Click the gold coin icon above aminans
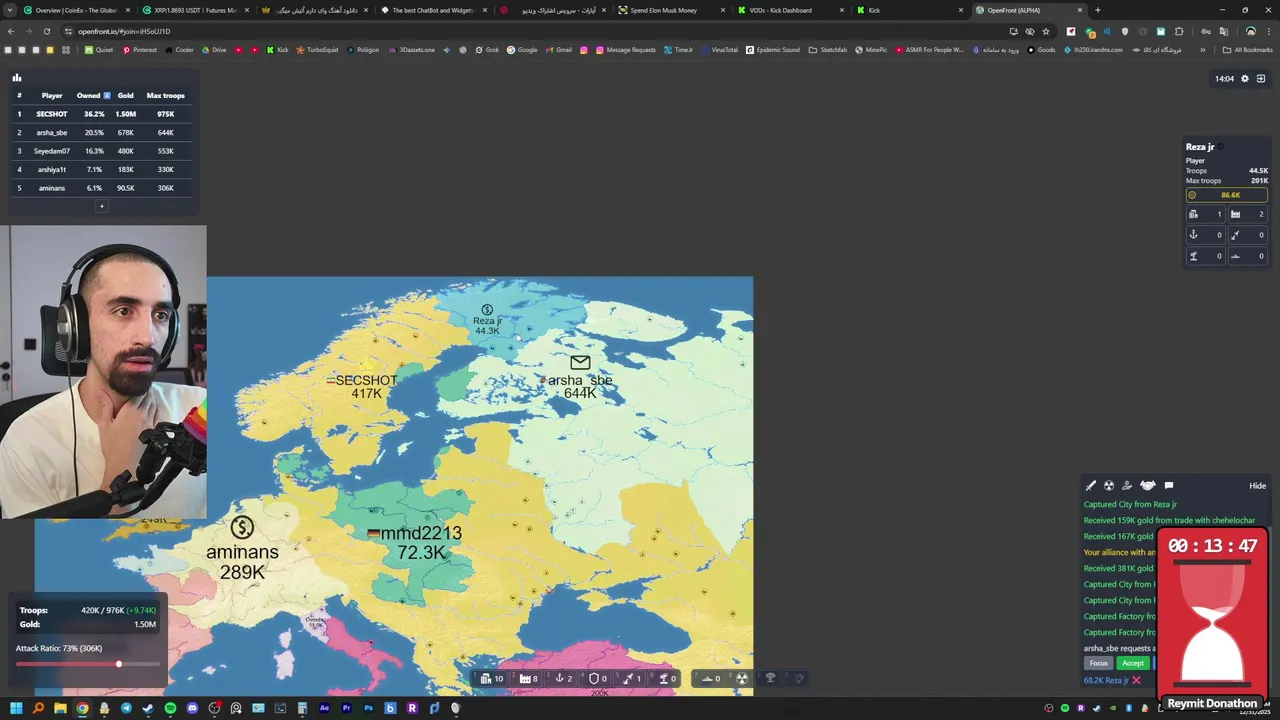This screenshot has width=1280, height=720. pos(242,527)
